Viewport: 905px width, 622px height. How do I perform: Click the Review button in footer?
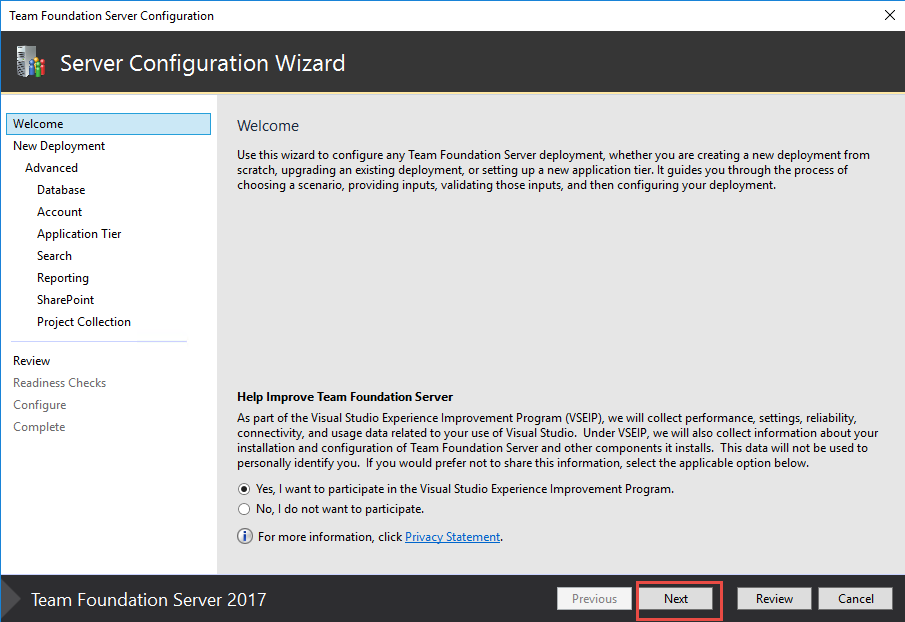[x=774, y=599]
